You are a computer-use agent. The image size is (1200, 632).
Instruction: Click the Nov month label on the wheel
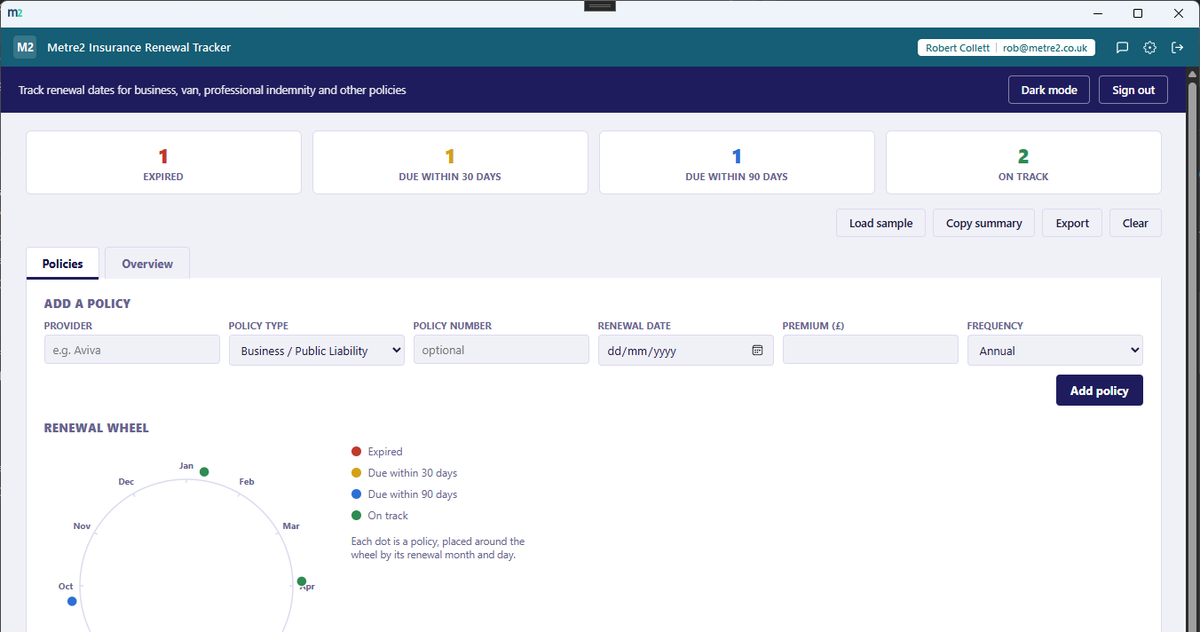[x=82, y=526]
